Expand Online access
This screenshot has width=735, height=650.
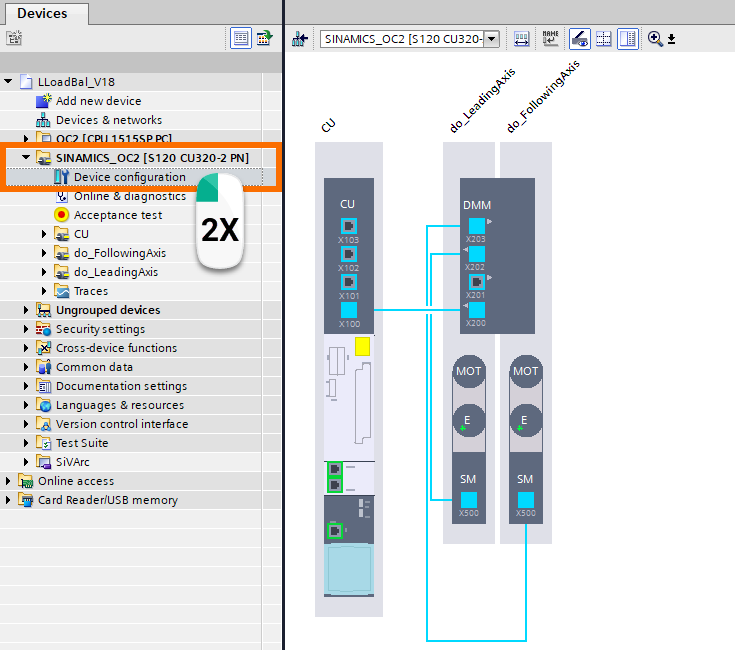coord(8,481)
